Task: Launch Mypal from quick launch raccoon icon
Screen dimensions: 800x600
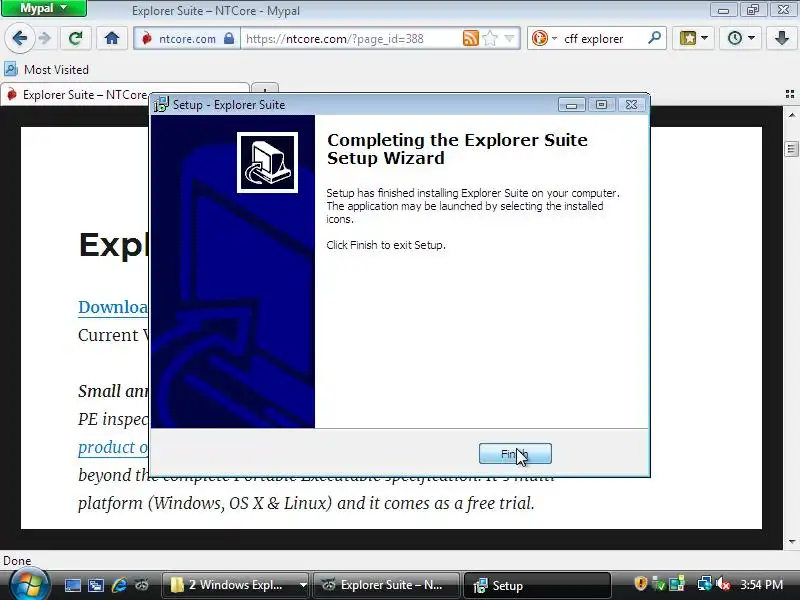Action: [142, 585]
